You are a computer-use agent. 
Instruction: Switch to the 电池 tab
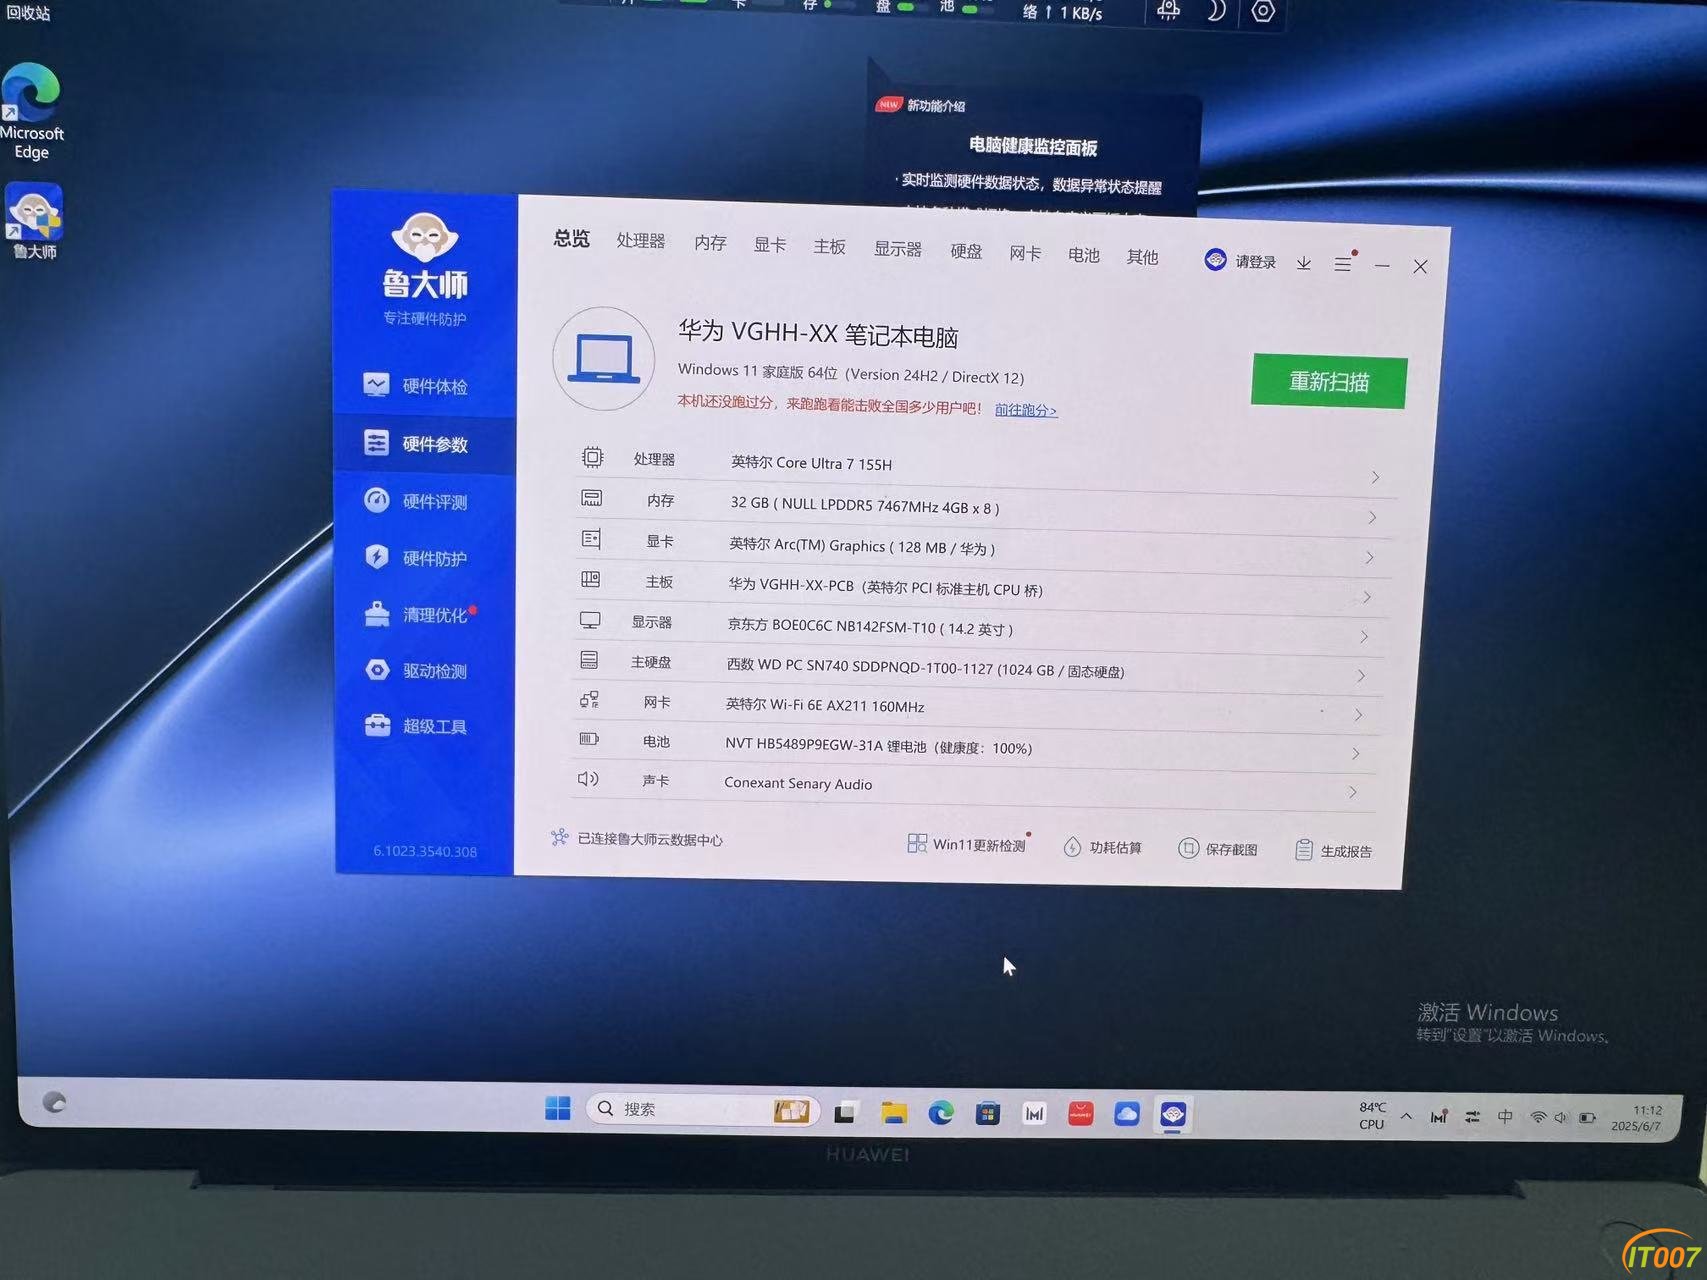pos(1084,255)
